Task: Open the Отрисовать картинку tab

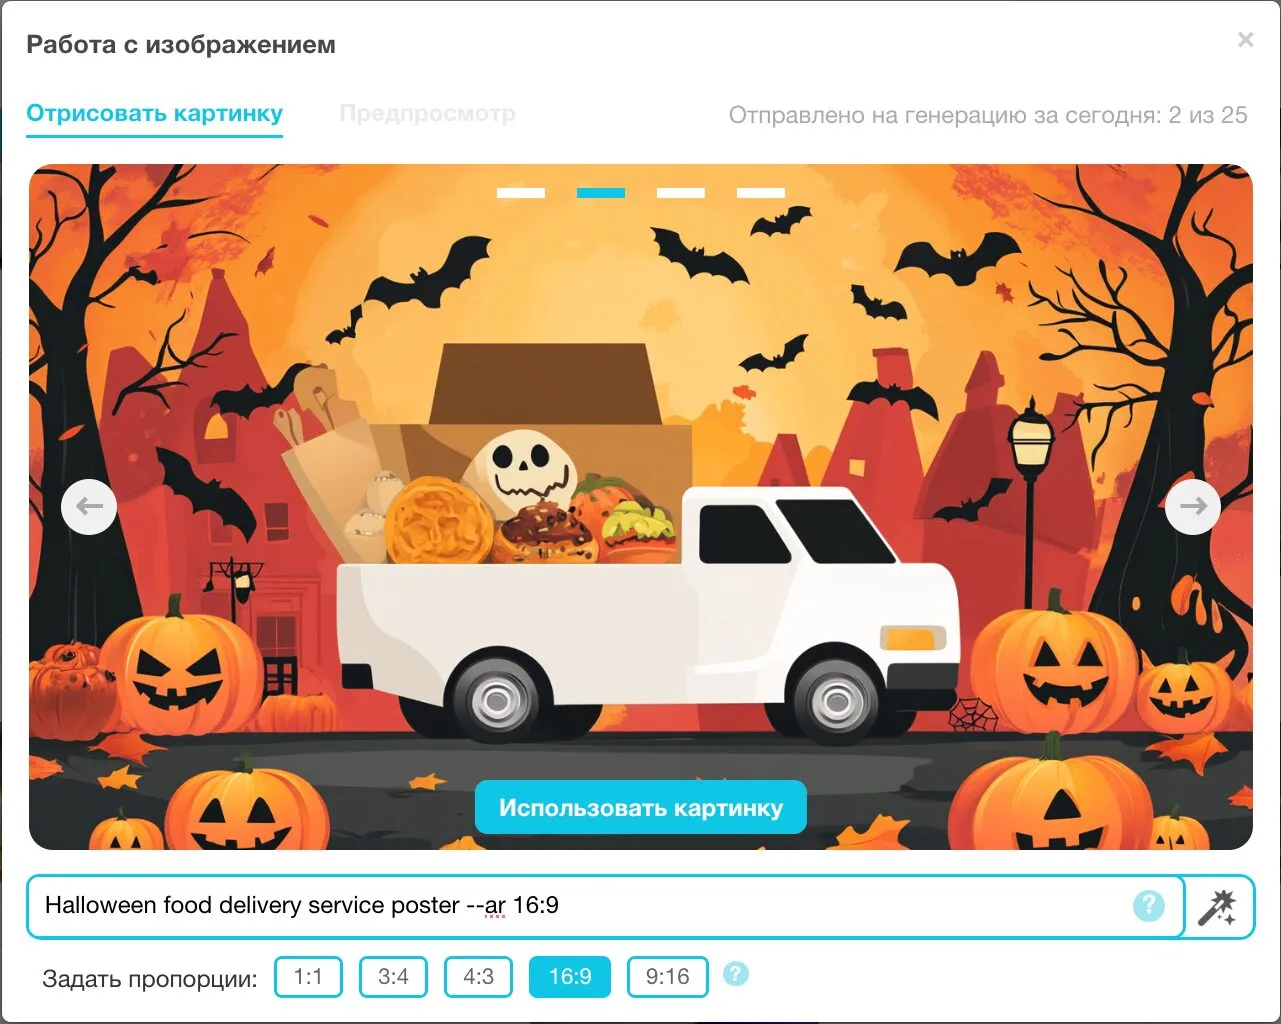Action: coord(155,114)
